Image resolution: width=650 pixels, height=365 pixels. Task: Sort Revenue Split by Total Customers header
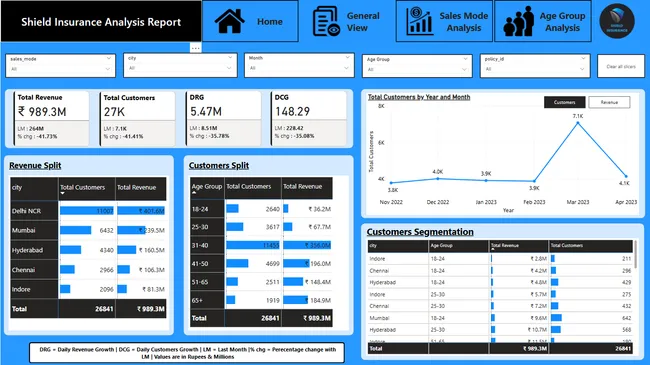[87, 188]
